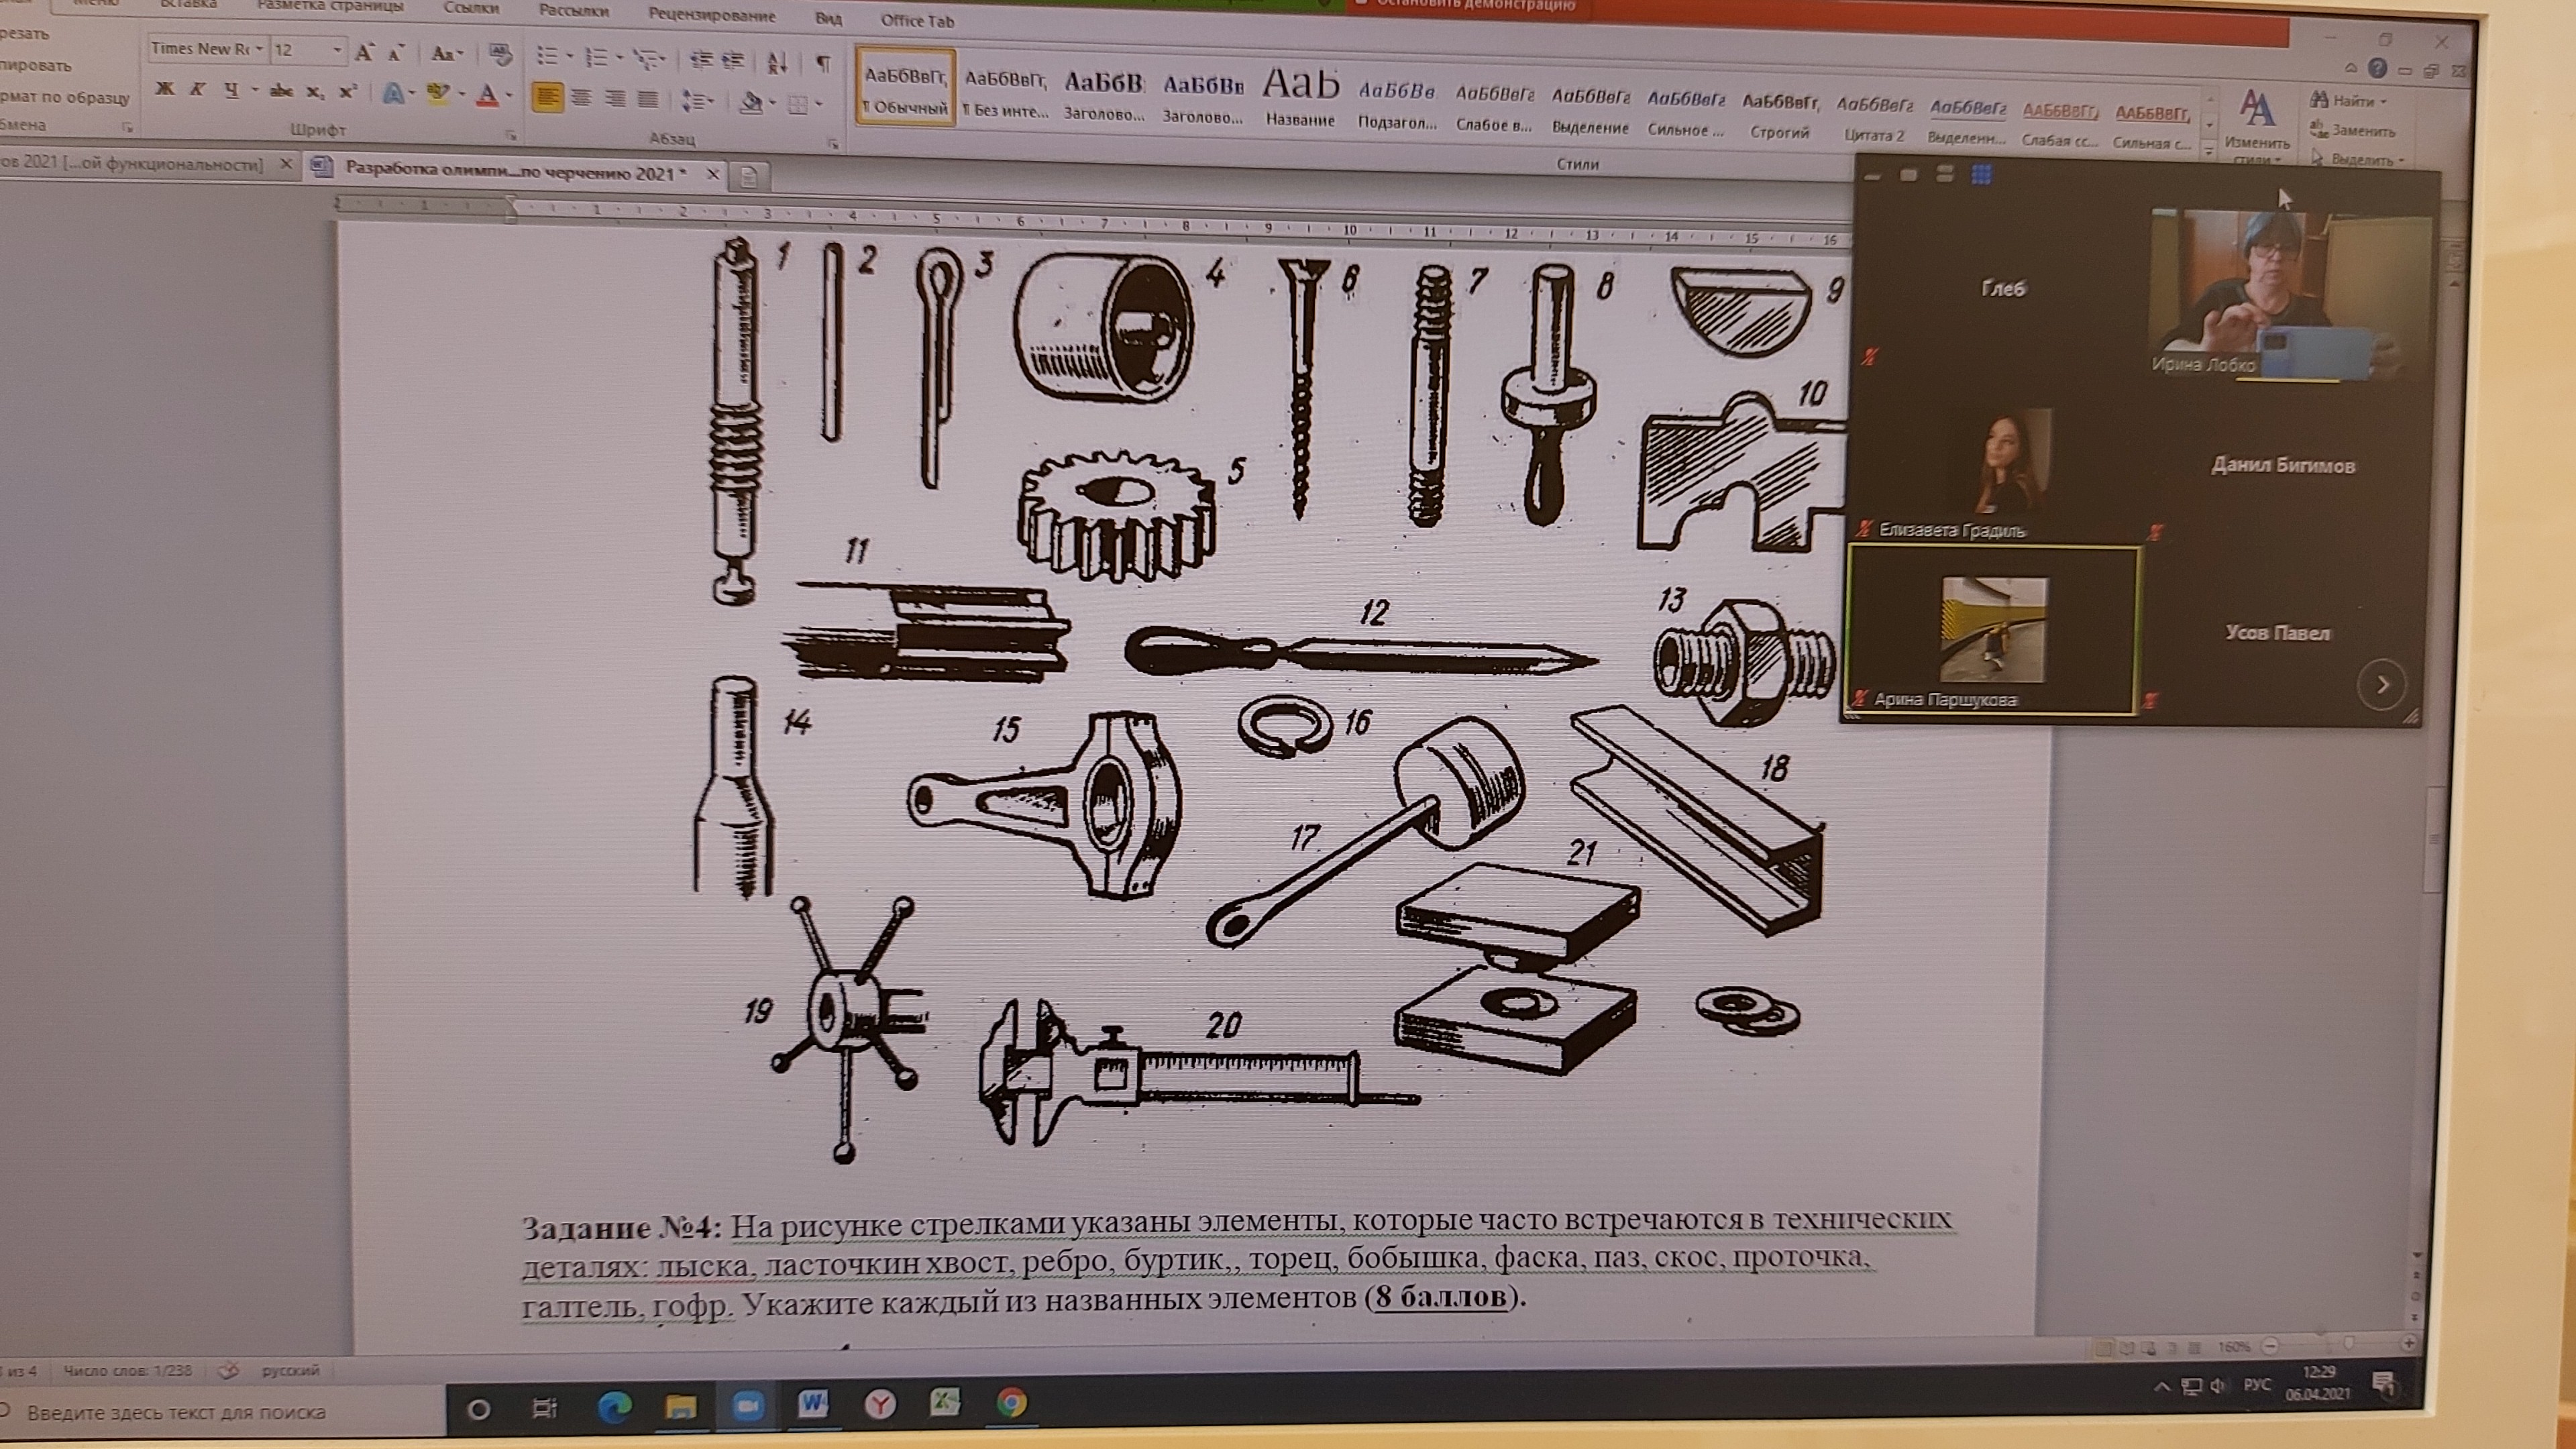This screenshot has height=1449, width=2576.
Task: Align text to the right
Action: tap(615, 98)
